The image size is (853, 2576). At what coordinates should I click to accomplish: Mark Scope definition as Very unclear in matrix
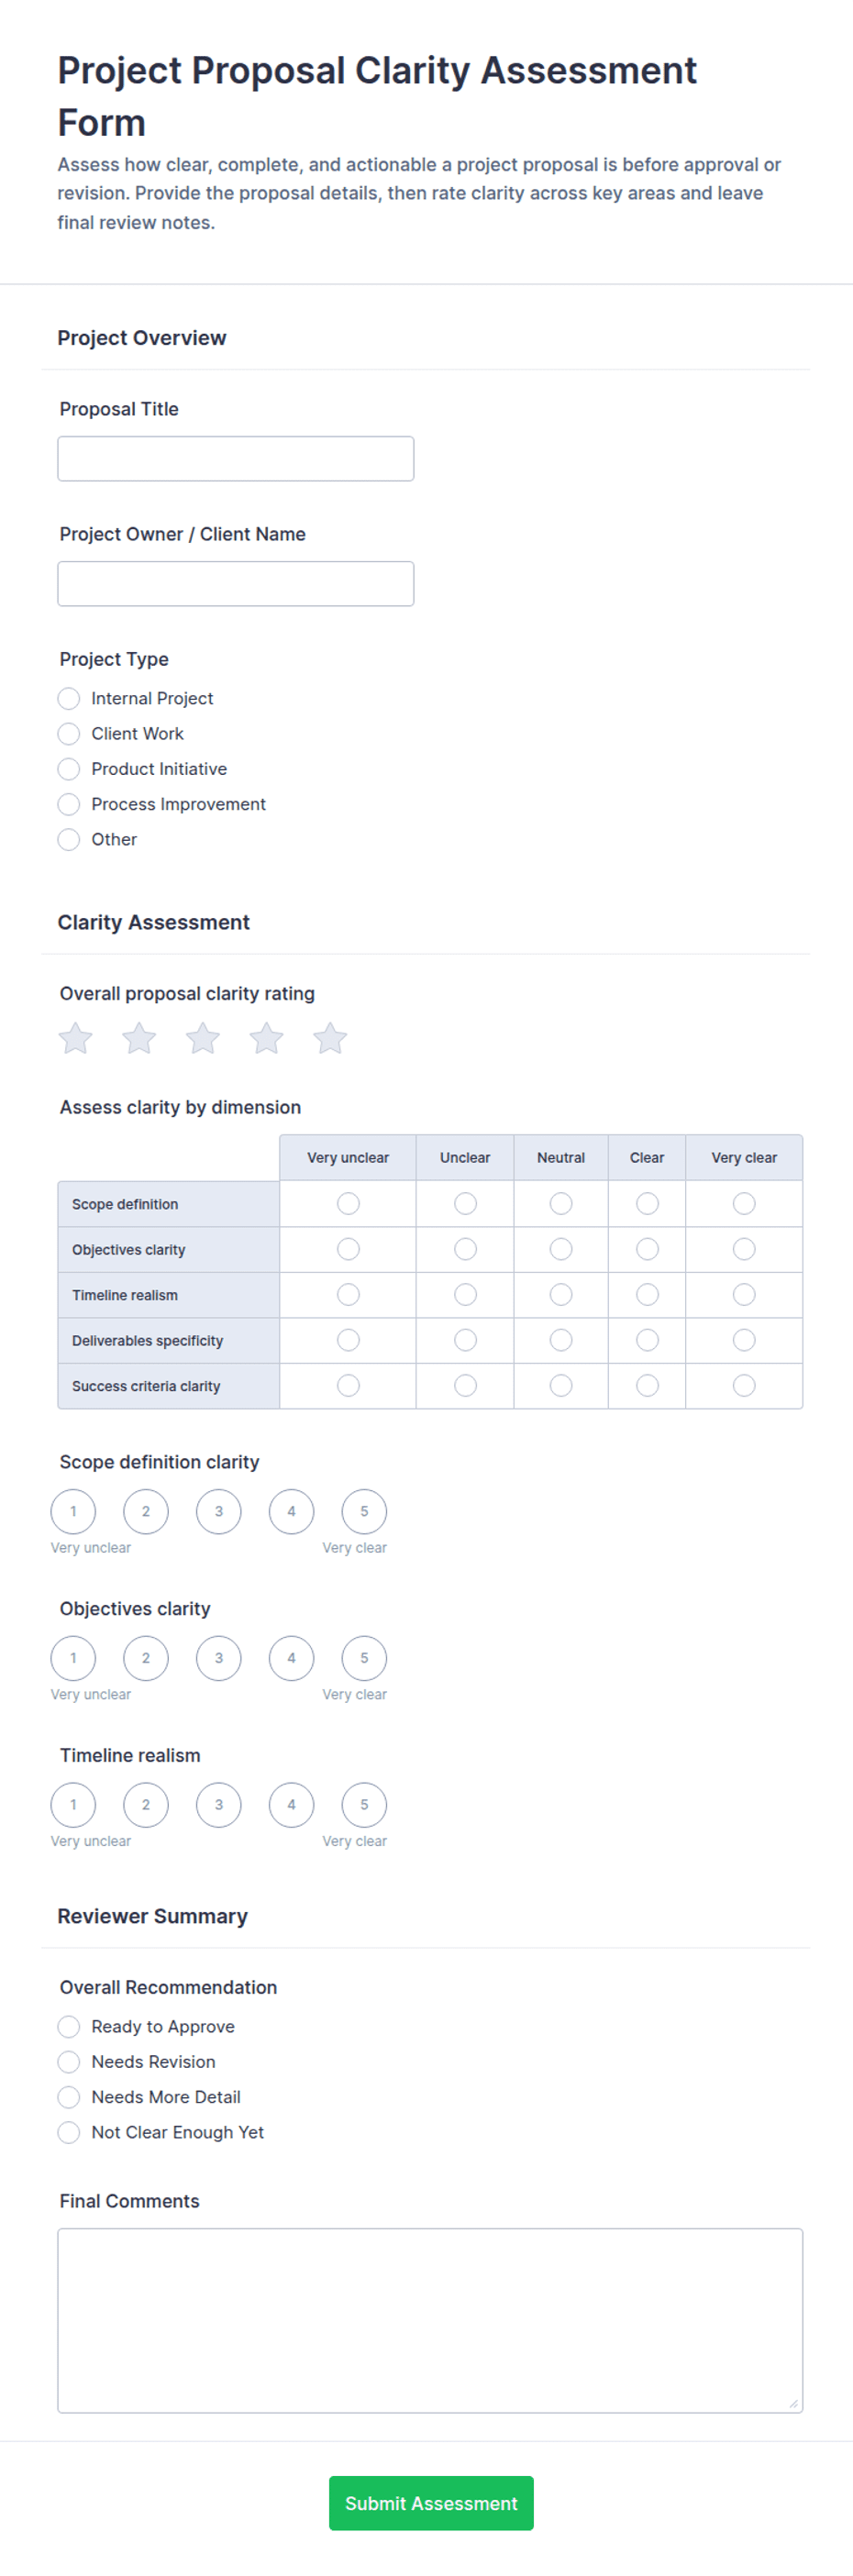[348, 1203]
